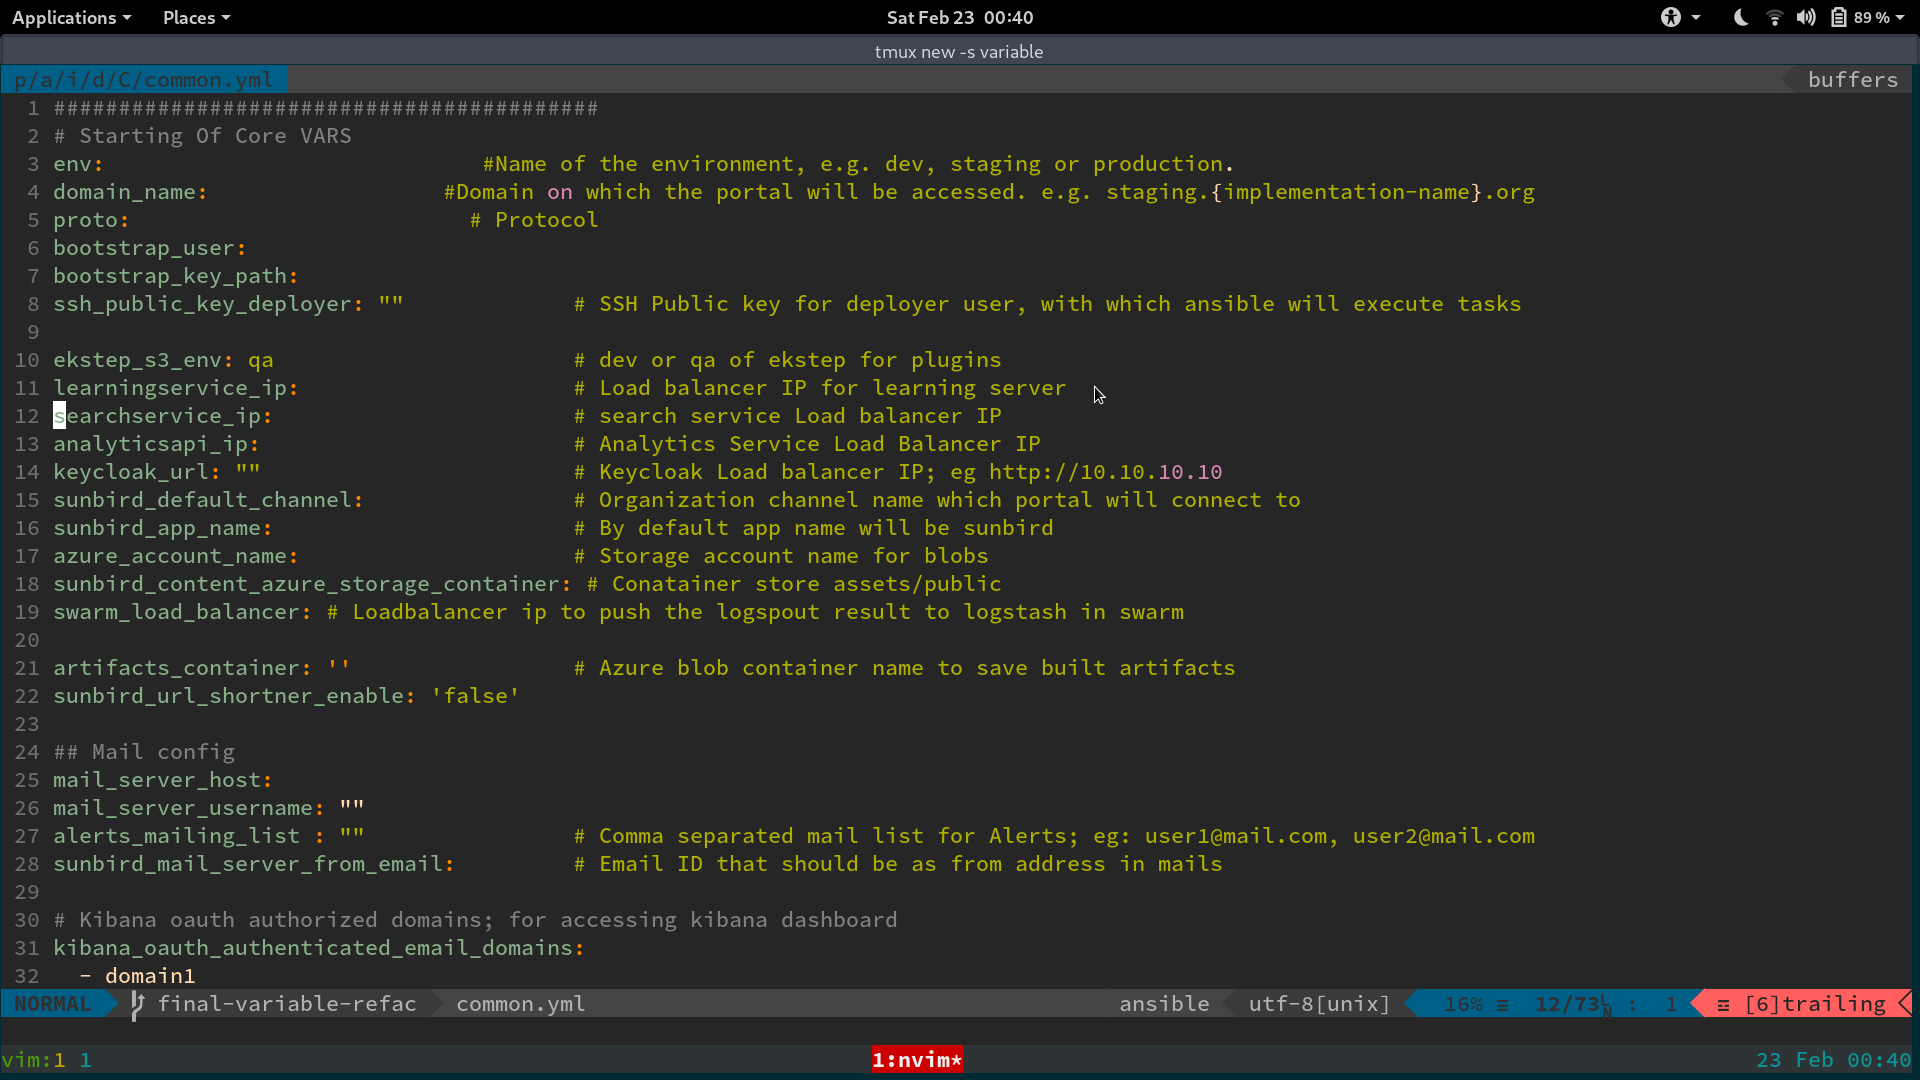Place cursor on domain_name: key
Screen dimensions: 1920x1080
click(130, 191)
